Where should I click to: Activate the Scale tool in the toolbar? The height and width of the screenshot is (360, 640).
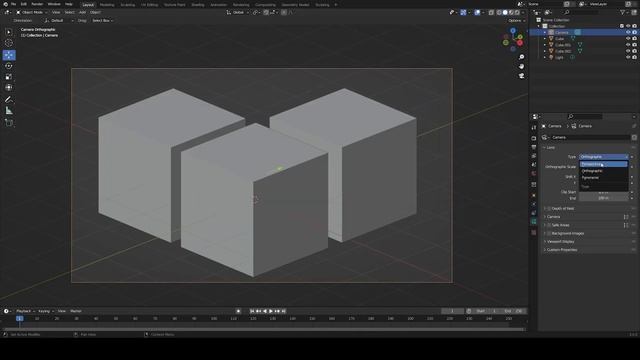9,77
